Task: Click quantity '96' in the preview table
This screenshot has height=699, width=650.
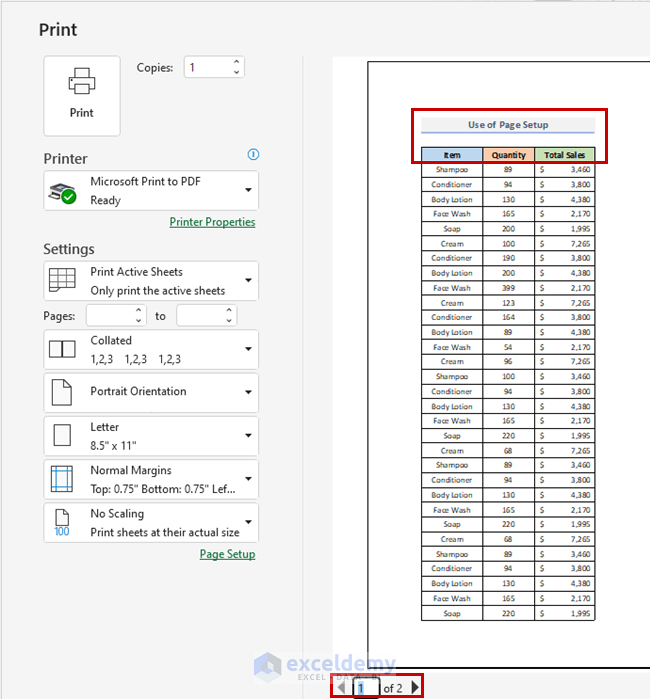Action: pos(508,362)
